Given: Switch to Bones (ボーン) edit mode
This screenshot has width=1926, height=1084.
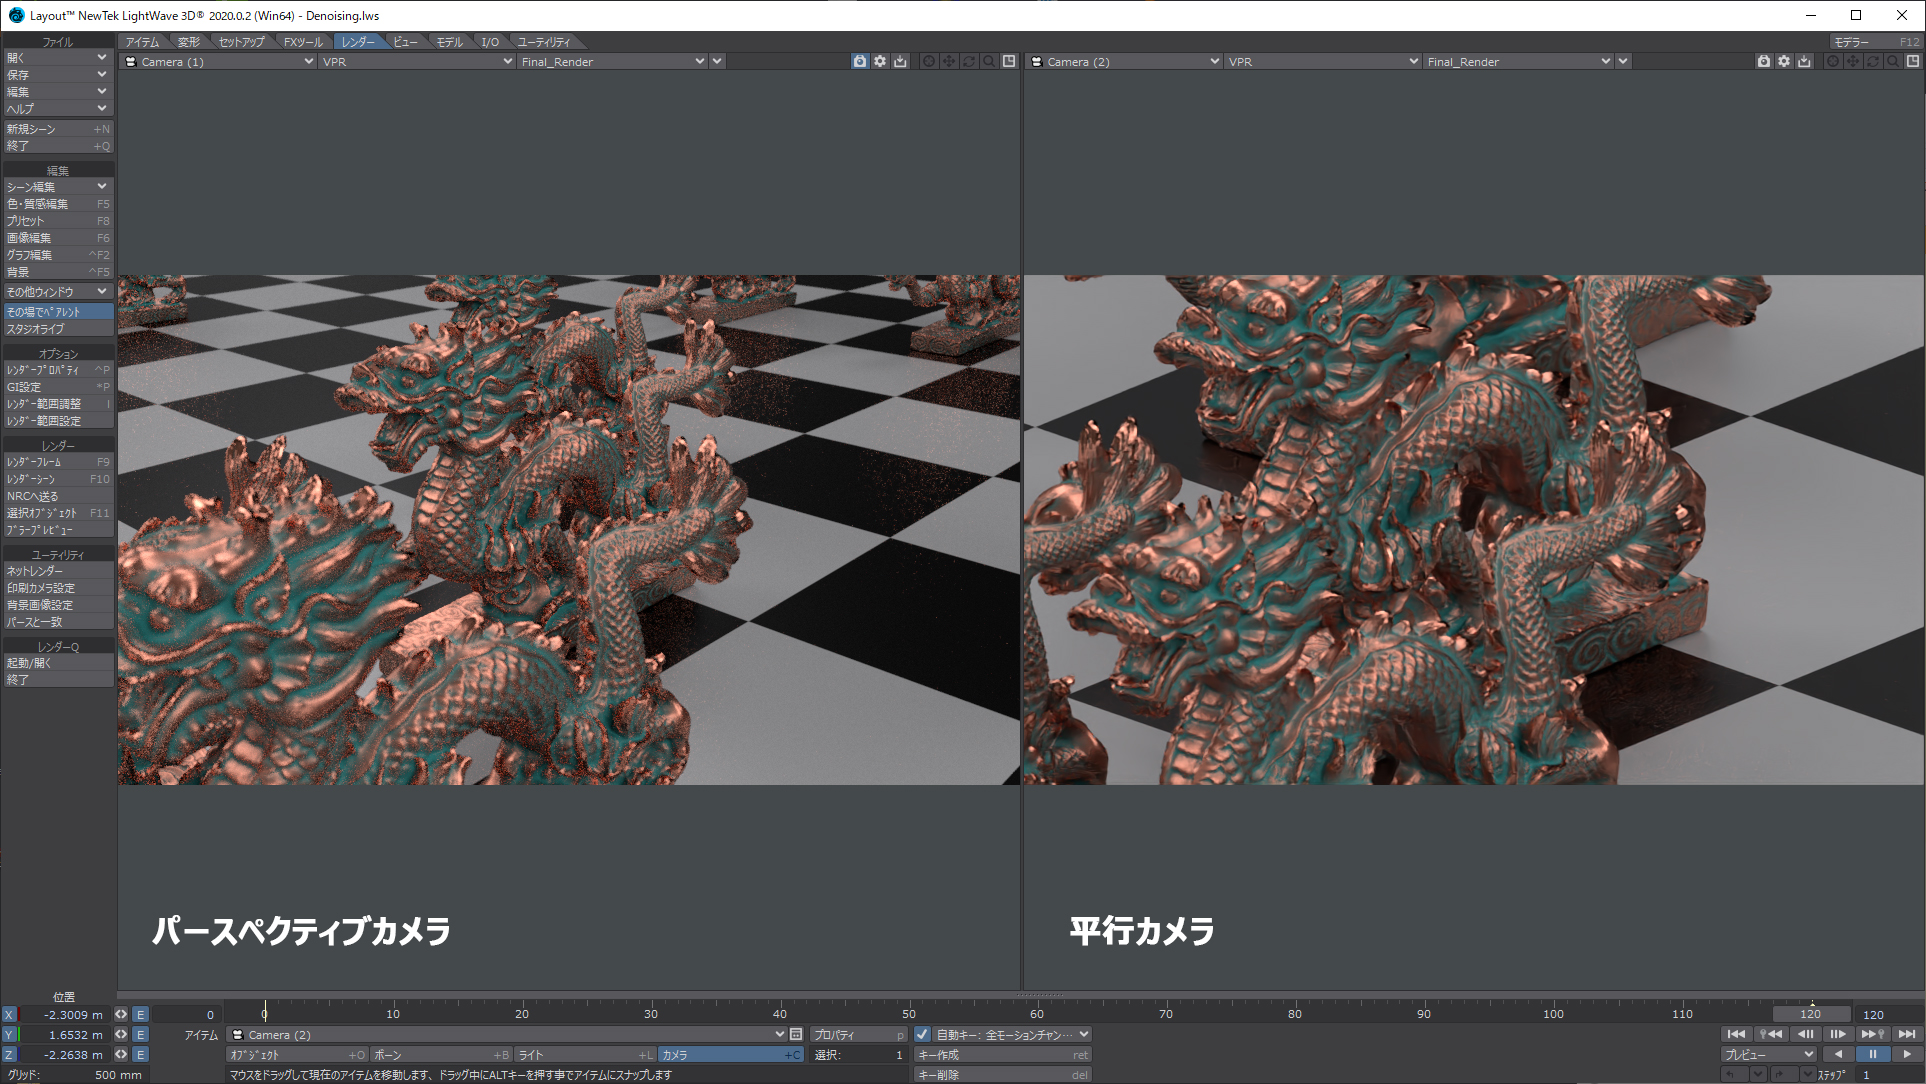Looking at the screenshot, I should tap(441, 1054).
